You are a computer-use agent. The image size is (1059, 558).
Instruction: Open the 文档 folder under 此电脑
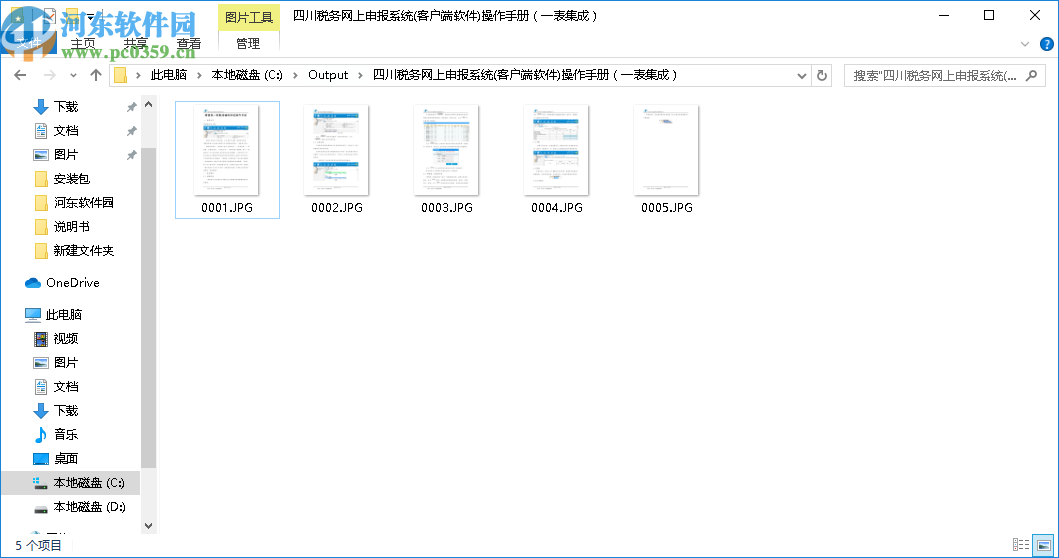(66, 386)
